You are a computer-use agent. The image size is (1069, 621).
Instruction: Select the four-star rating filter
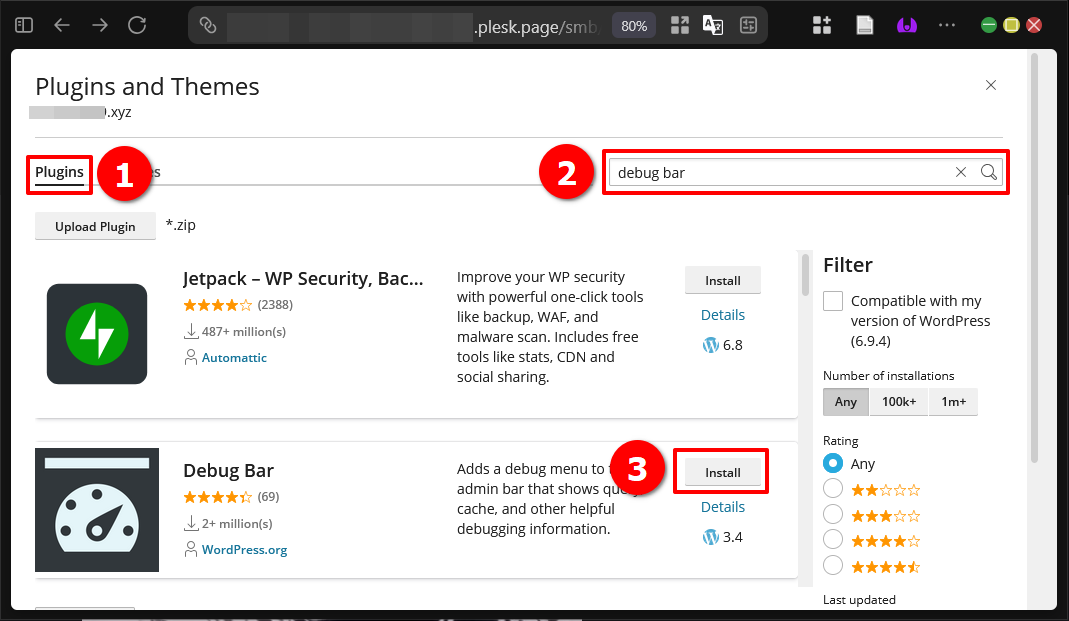point(832,540)
